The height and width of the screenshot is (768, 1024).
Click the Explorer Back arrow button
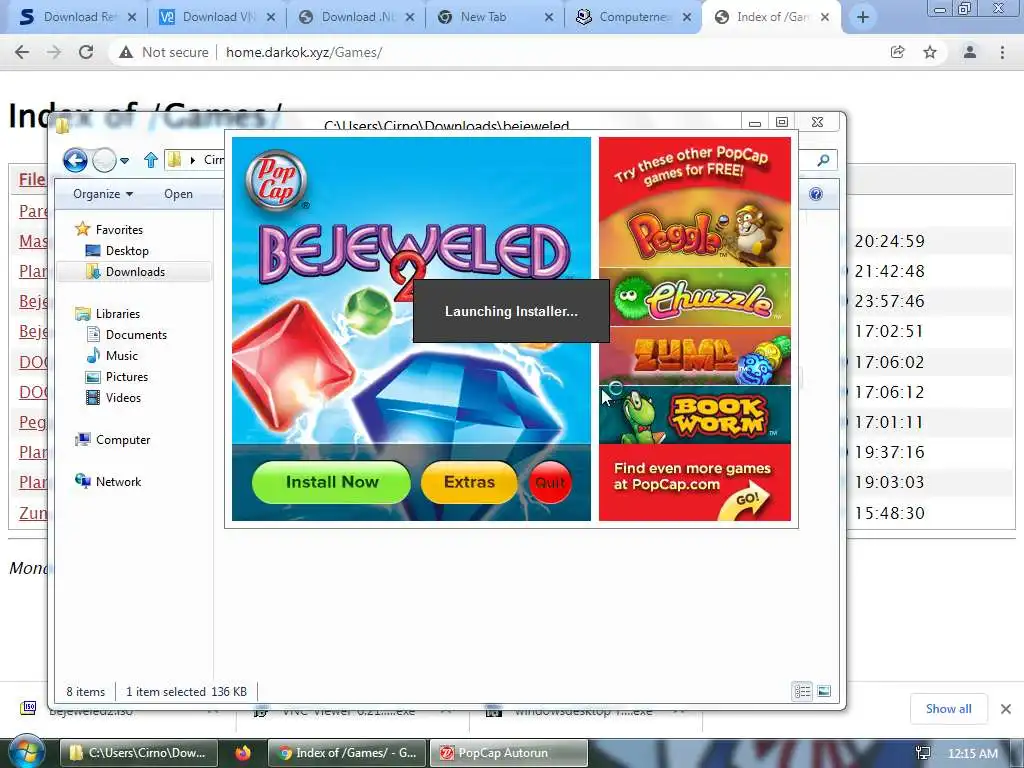click(75, 160)
